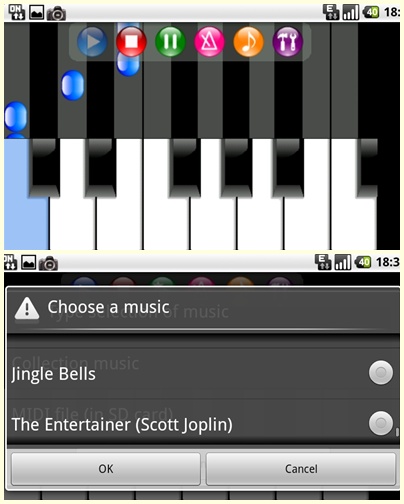Open settings via purple tools icon

click(288, 42)
